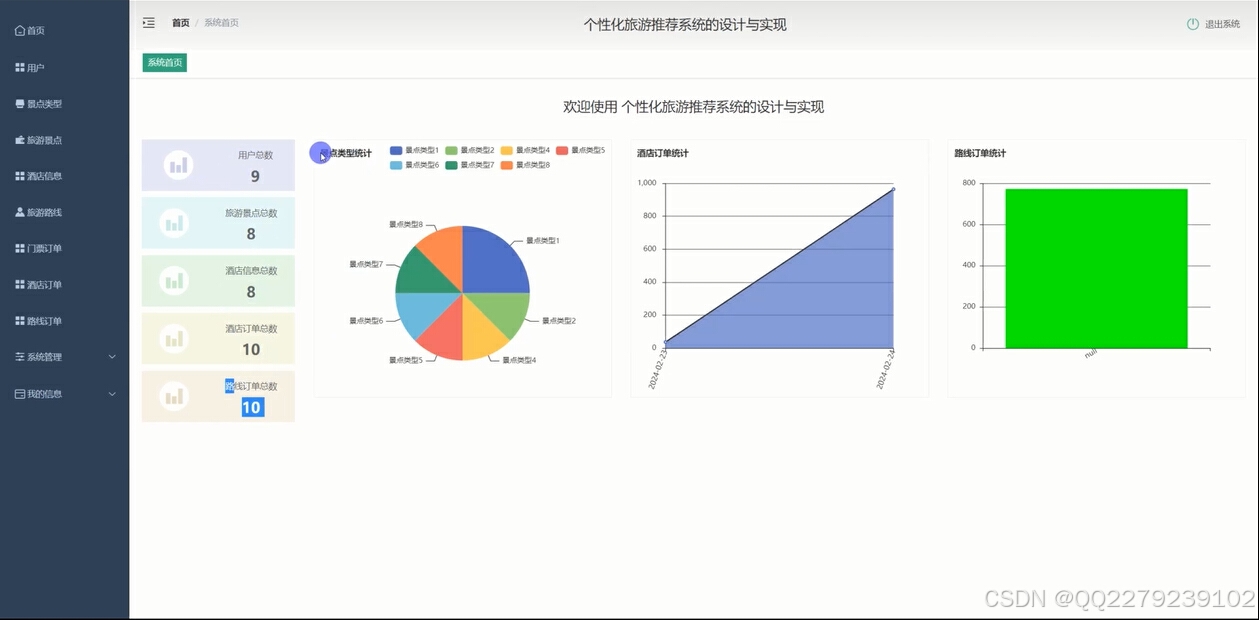Go to 首页 via the house icon

tap(20, 31)
